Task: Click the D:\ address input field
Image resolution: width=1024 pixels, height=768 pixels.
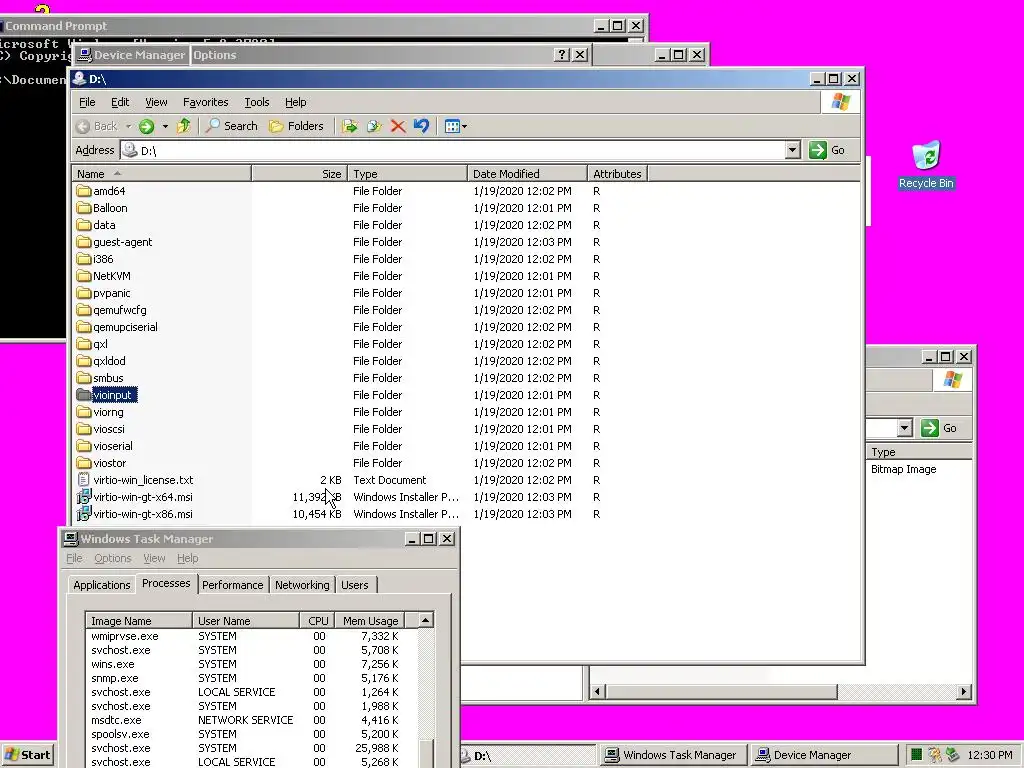Action: [x=454, y=150]
